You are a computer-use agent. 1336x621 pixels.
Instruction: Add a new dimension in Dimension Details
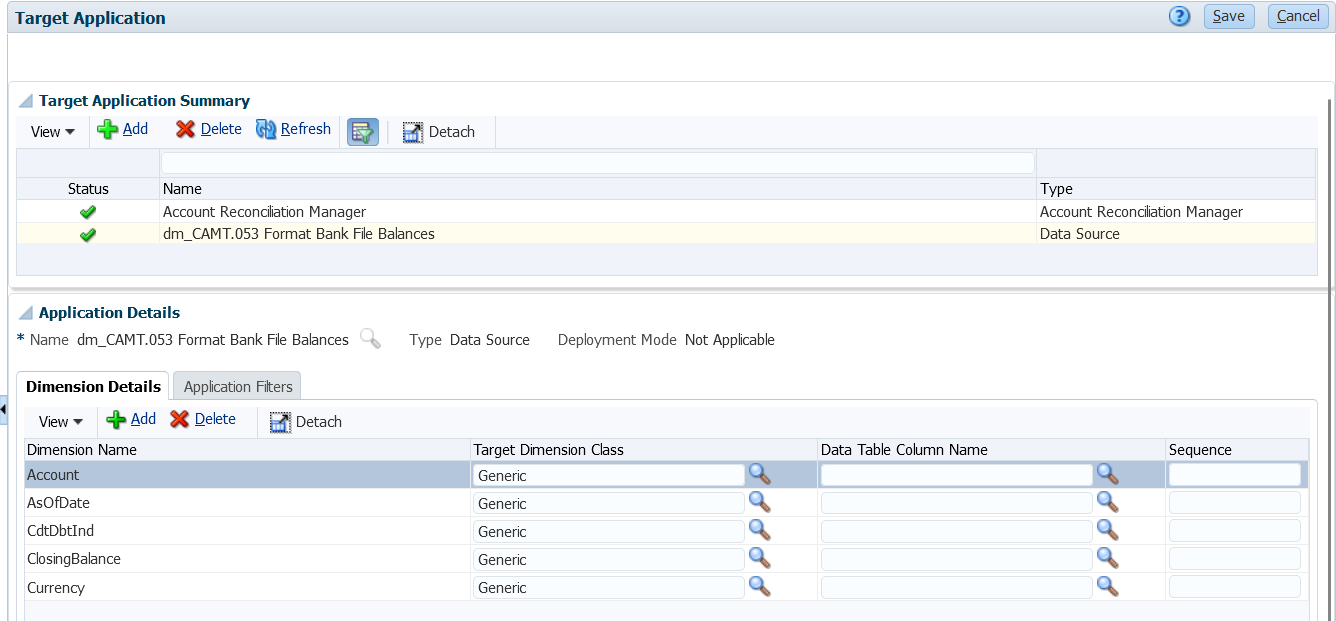[x=131, y=419]
